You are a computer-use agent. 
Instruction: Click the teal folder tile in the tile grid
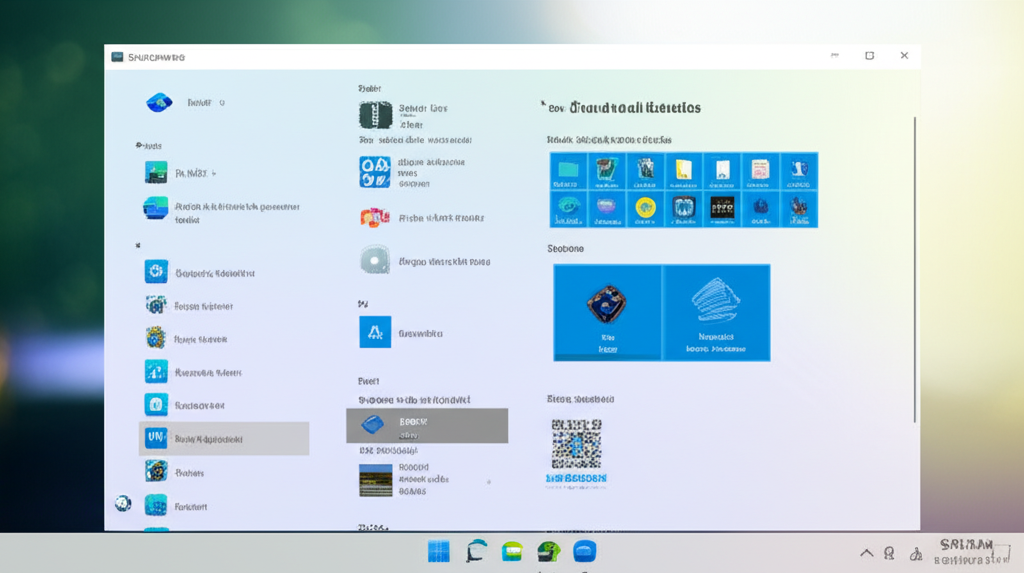point(568,171)
